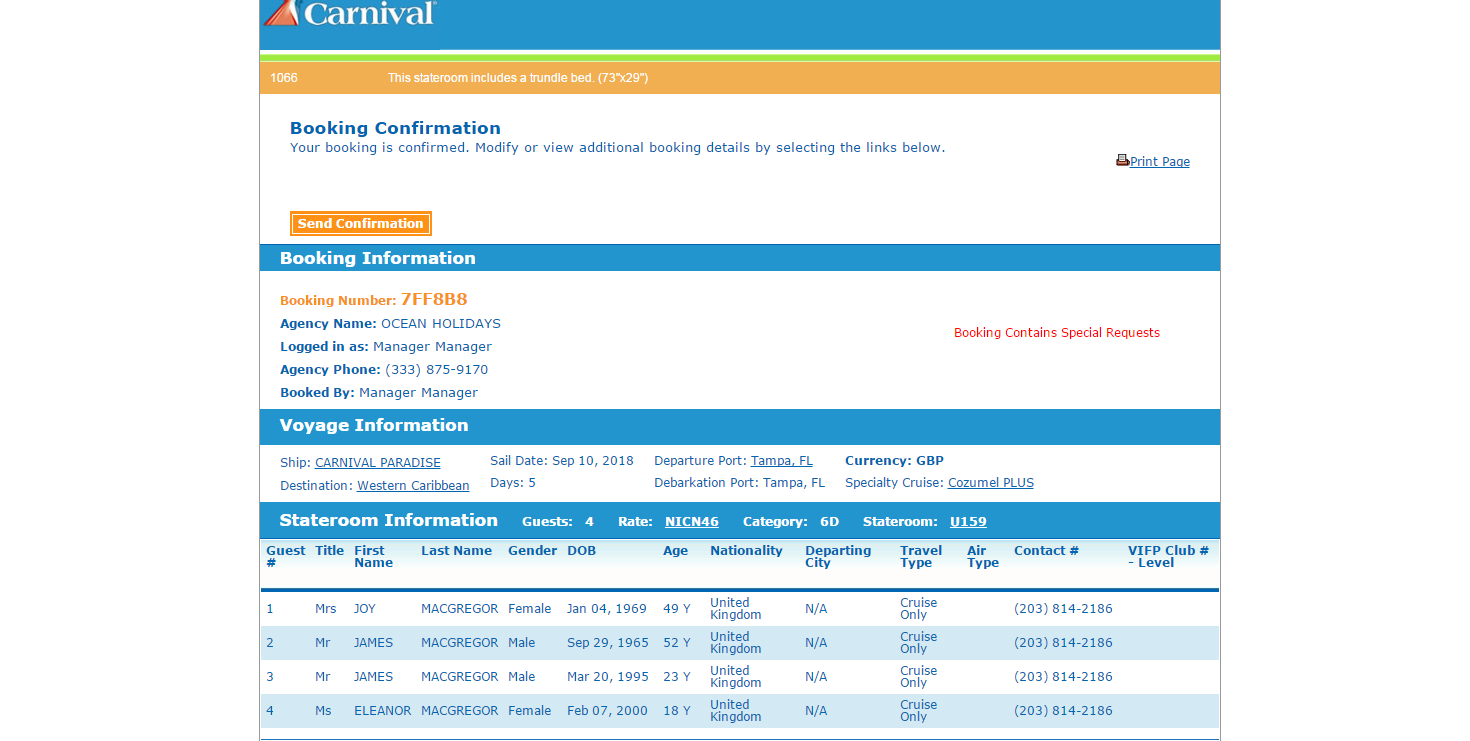This screenshot has width=1470, height=741.
Task: Click the age 49 Y cell
Action: tap(677, 609)
